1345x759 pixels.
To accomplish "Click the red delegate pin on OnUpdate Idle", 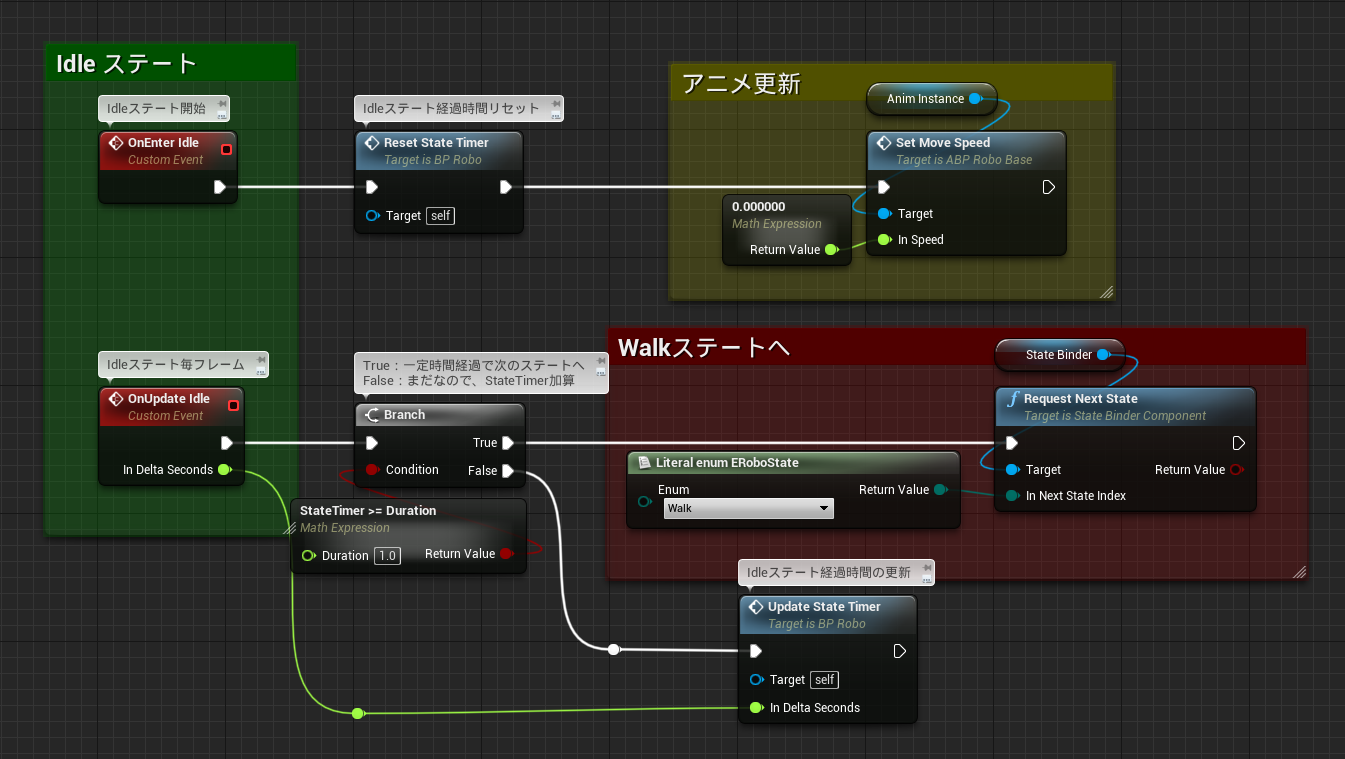I will pos(233,406).
